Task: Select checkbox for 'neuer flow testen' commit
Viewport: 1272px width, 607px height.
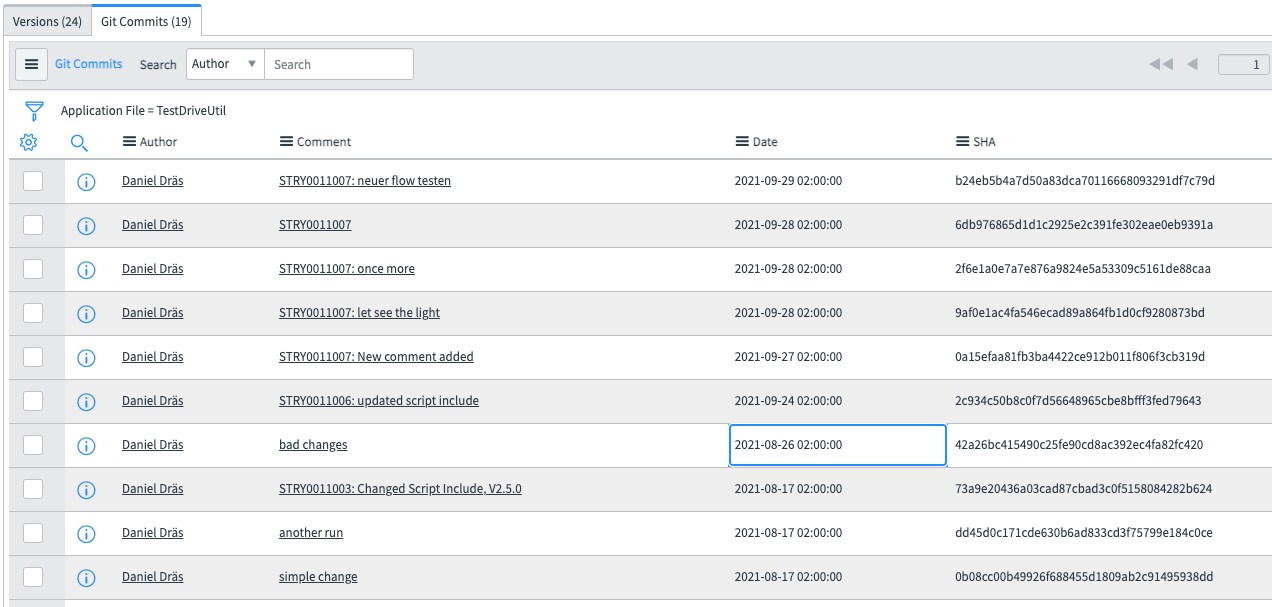Action: point(33,181)
